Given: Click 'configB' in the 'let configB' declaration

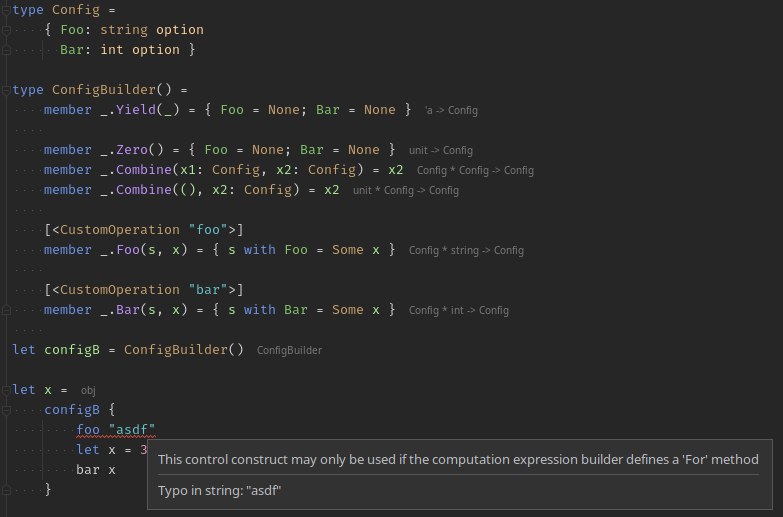Looking at the screenshot, I should point(72,350).
